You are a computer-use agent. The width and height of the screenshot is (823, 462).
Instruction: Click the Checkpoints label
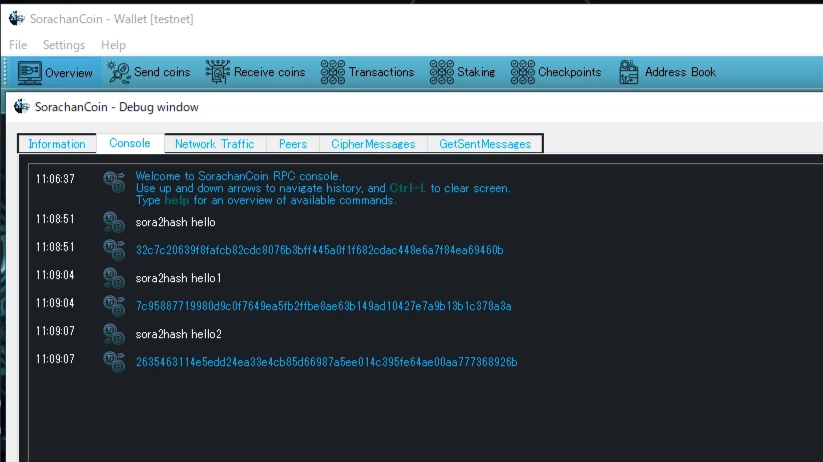coord(569,72)
